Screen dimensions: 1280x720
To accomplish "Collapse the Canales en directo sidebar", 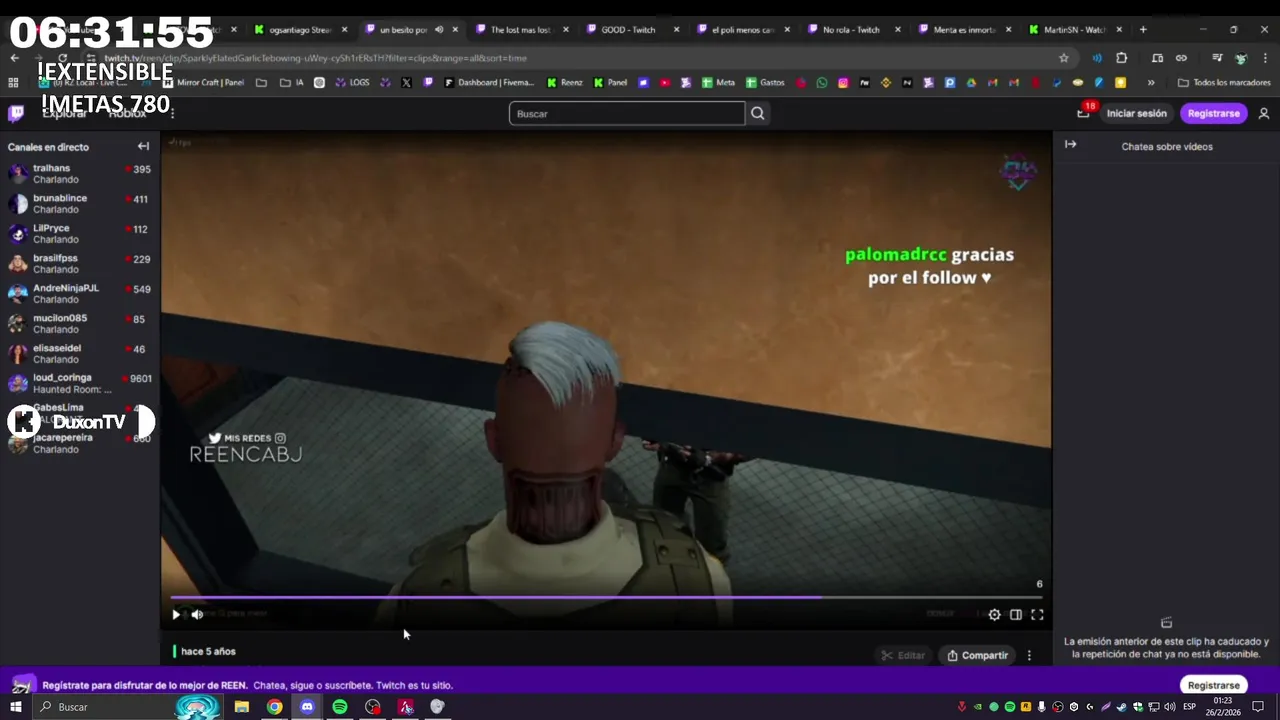I will coord(143,146).
